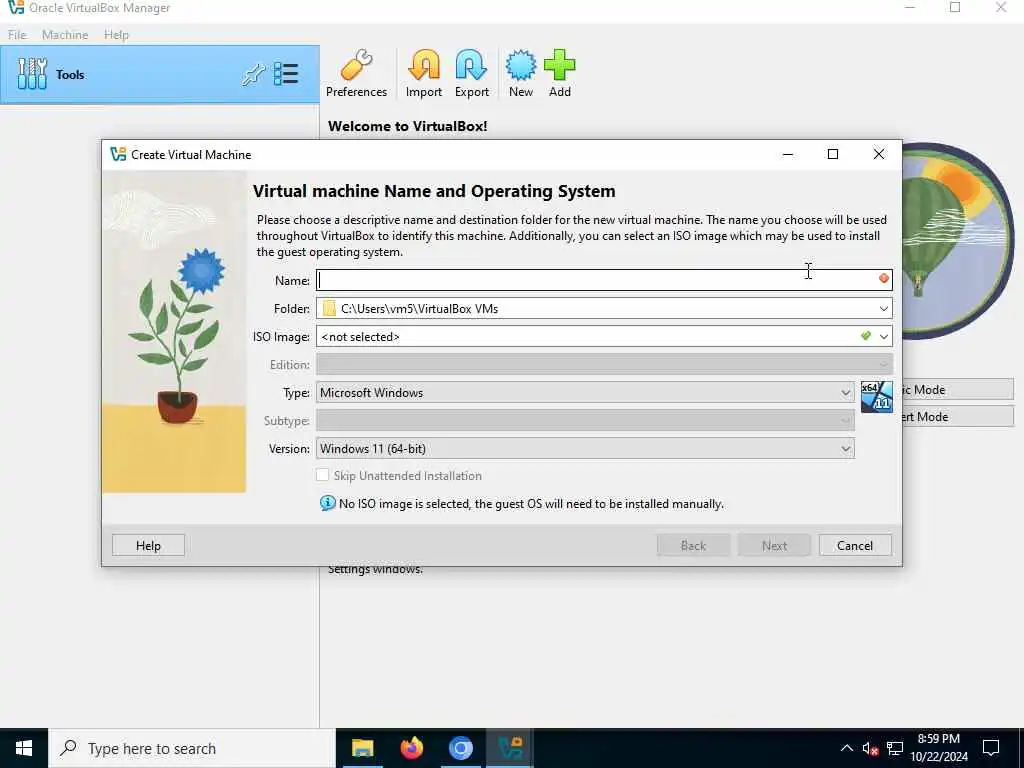The height and width of the screenshot is (768, 1024).
Task: Click the muted speaker tray icon
Action: [870, 748]
